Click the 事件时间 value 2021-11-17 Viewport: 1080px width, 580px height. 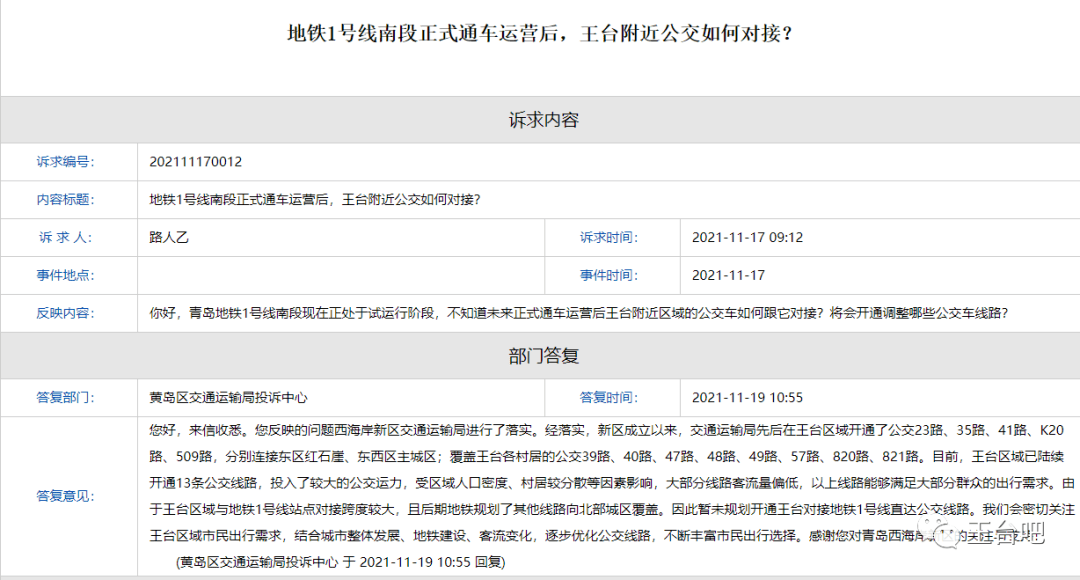pos(728,275)
